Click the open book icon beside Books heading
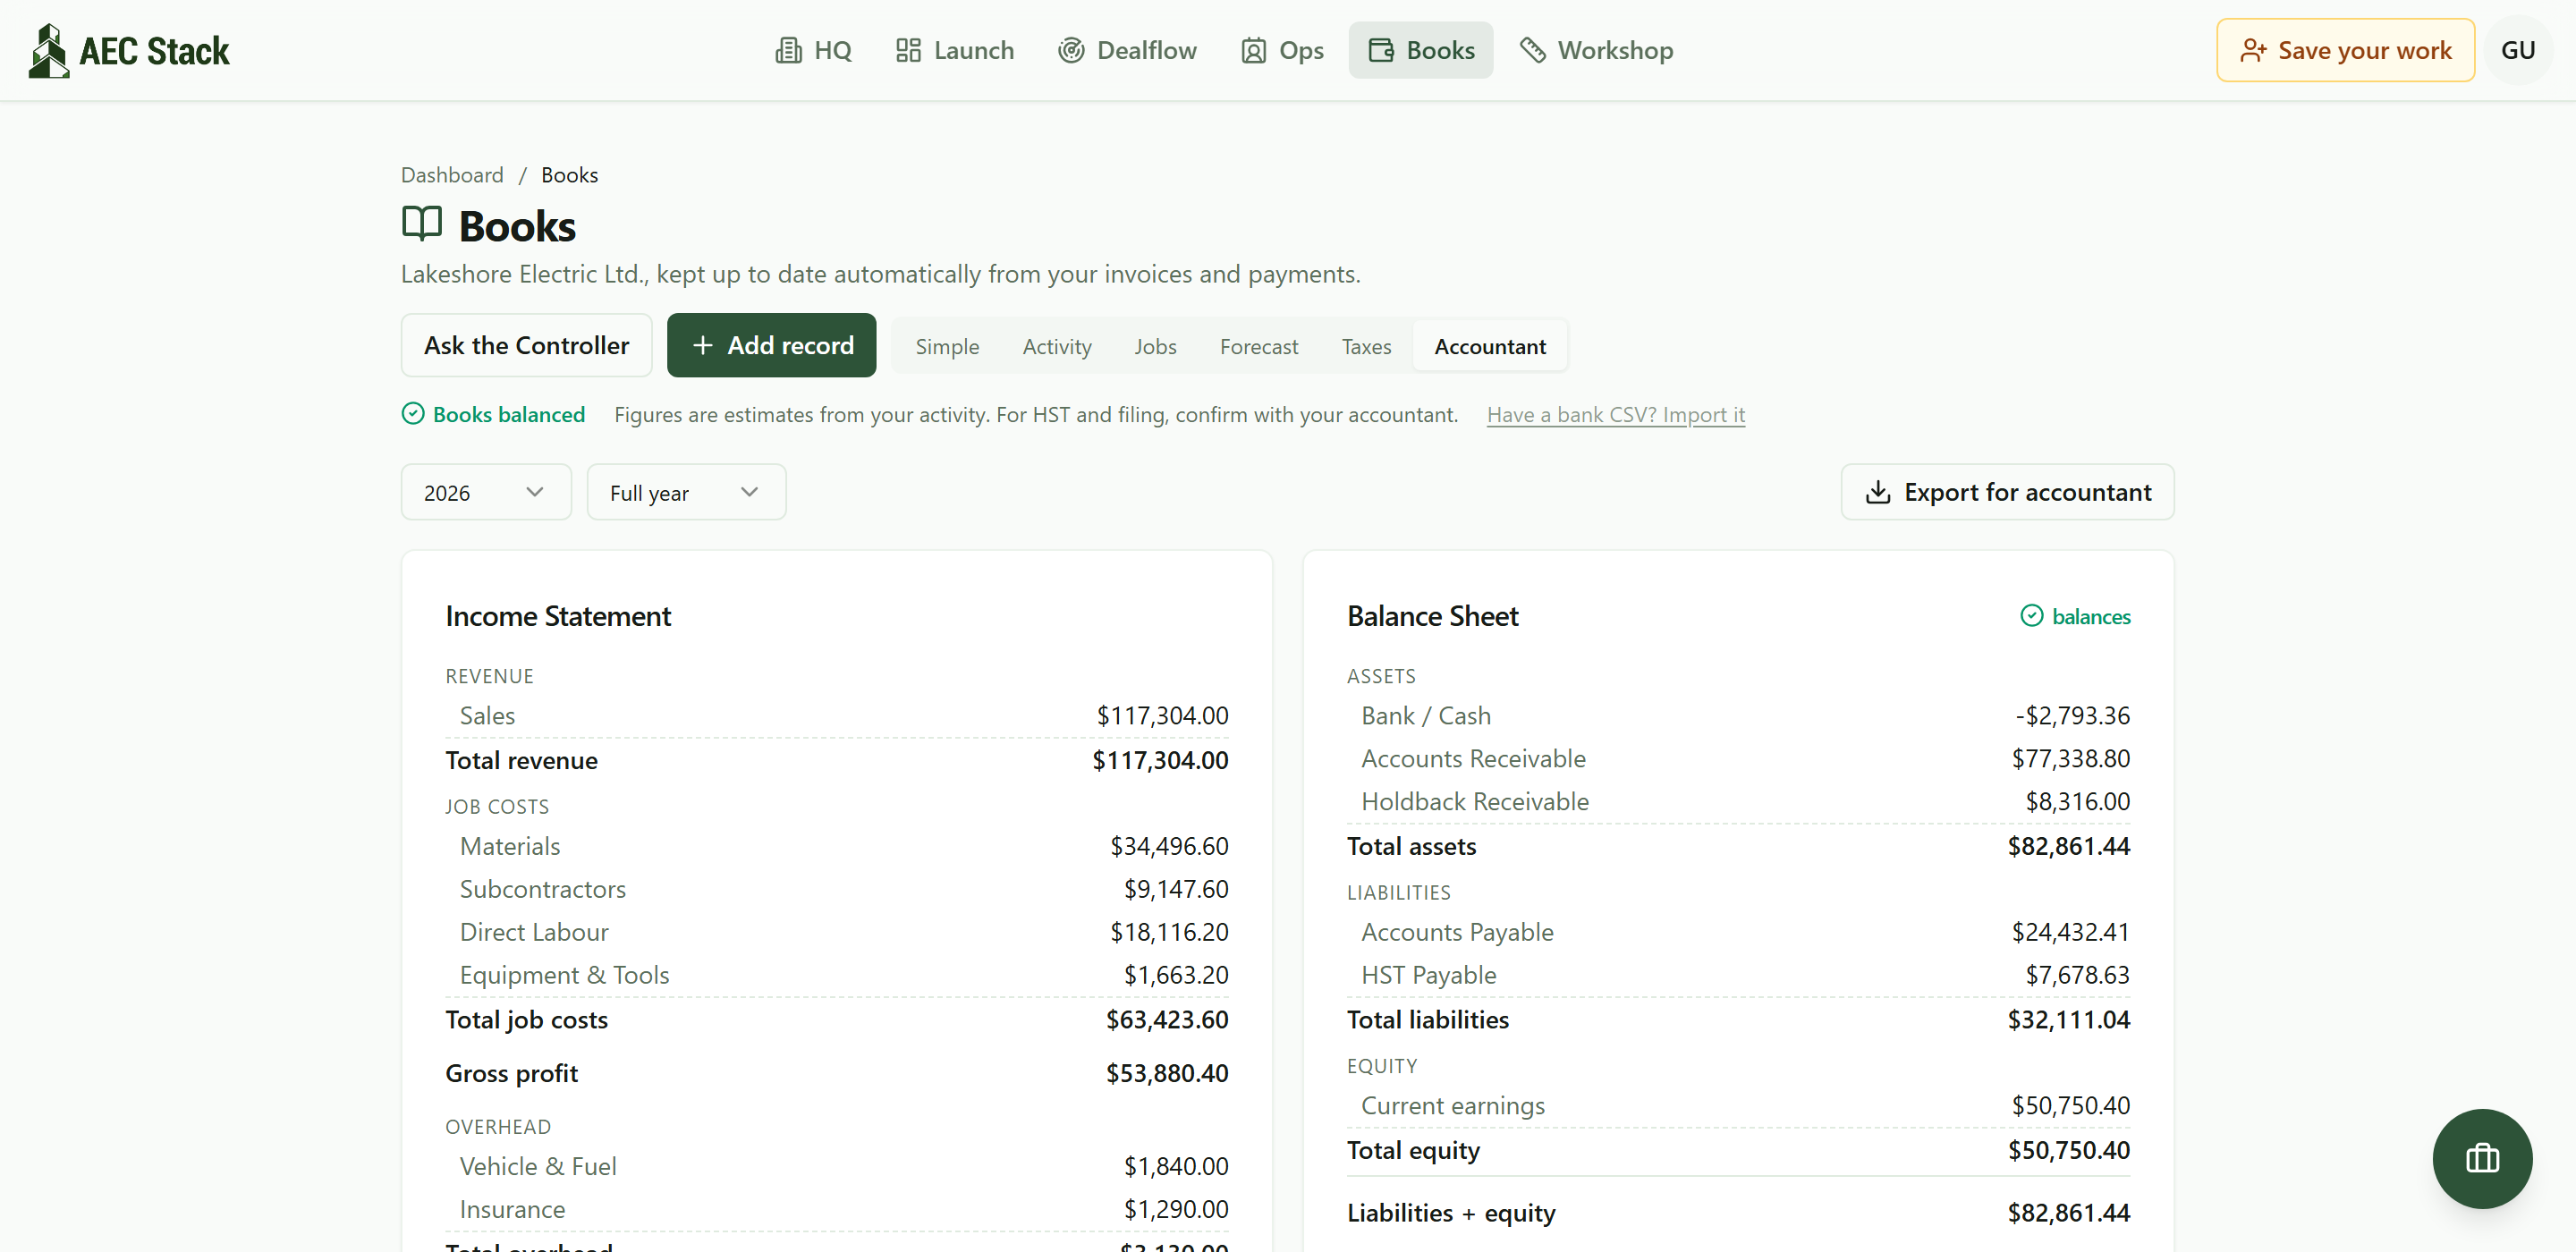This screenshot has width=2576, height=1252. click(421, 224)
